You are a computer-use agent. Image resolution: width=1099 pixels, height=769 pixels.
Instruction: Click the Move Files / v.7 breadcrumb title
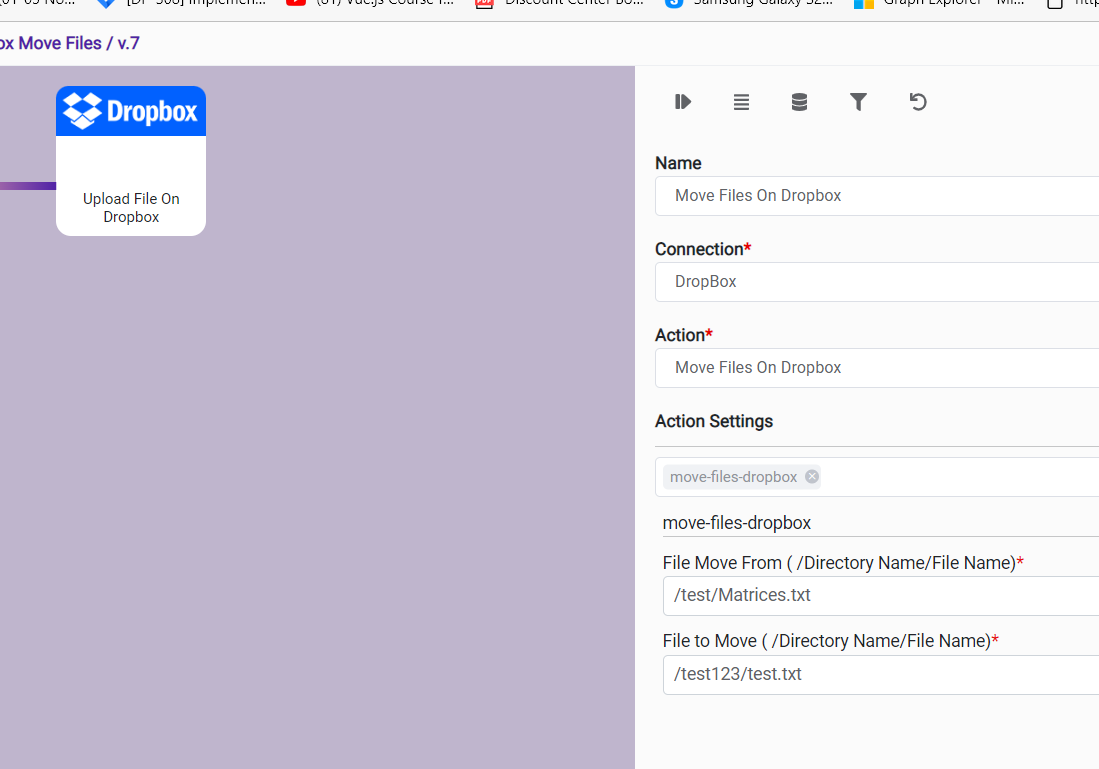point(70,44)
